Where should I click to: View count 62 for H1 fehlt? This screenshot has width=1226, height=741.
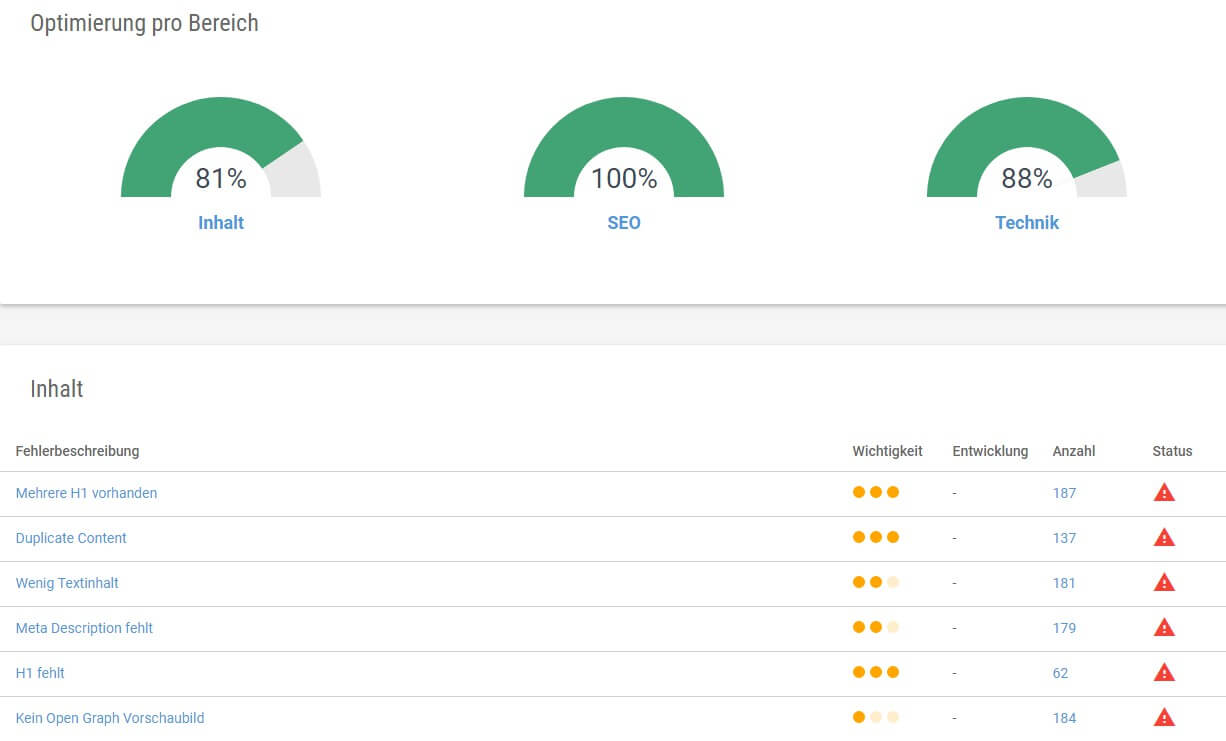pos(1060,673)
